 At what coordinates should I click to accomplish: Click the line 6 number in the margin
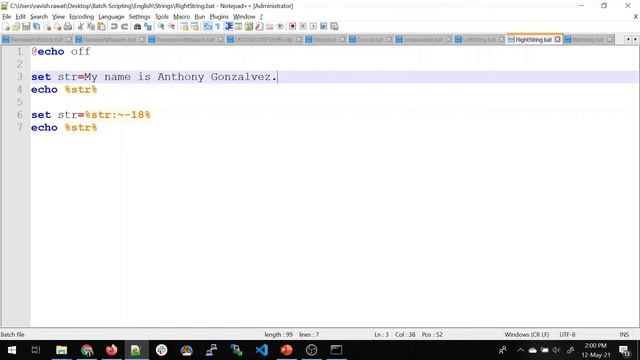pyautogui.click(x=20, y=115)
